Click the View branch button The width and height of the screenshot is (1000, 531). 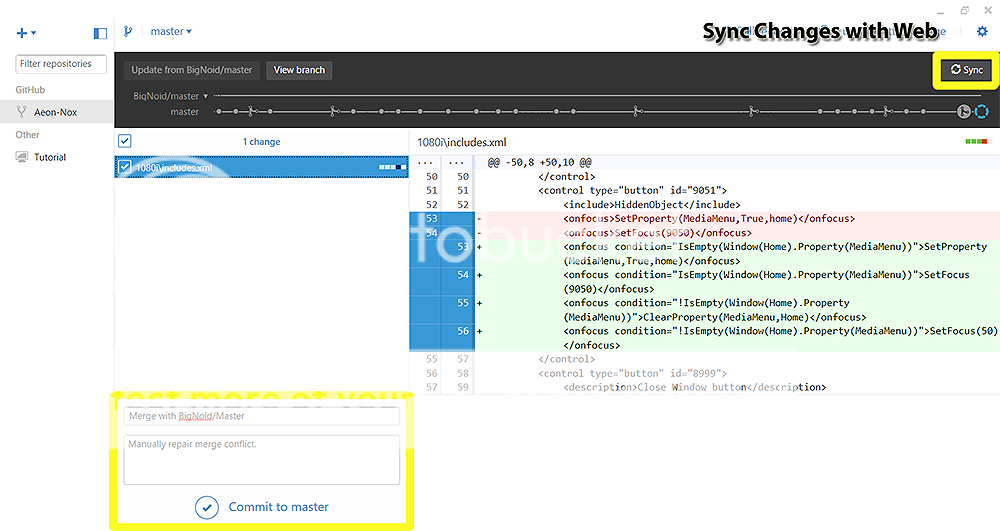[299, 70]
